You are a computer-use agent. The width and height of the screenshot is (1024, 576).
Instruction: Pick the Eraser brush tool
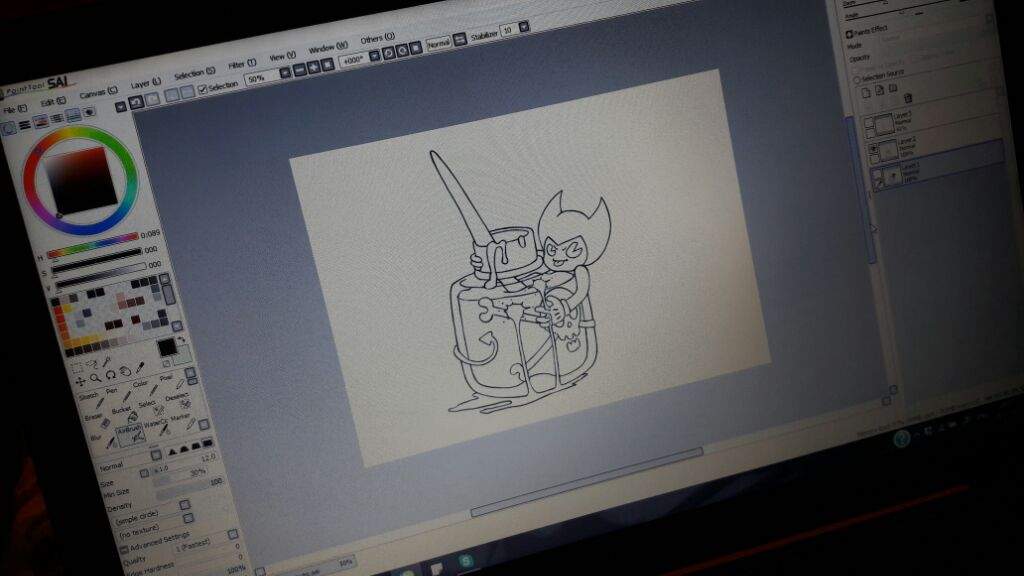point(92,415)
